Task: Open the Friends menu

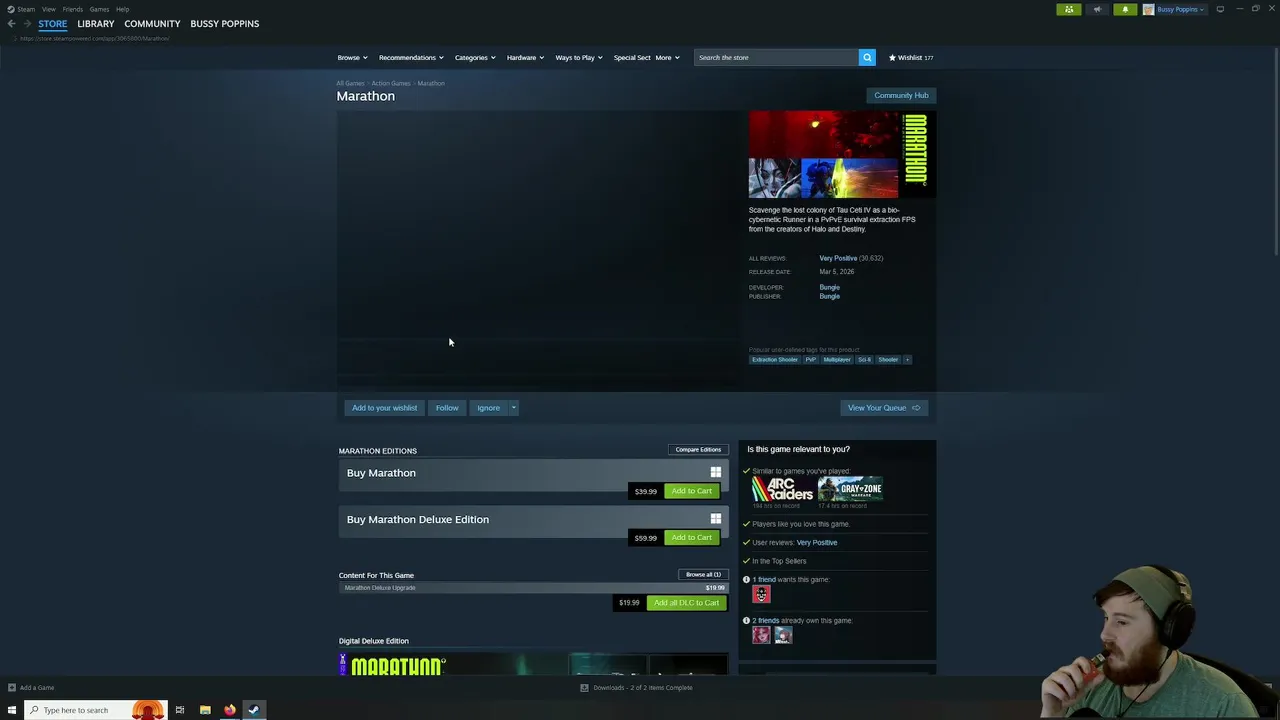Action: 72,9
